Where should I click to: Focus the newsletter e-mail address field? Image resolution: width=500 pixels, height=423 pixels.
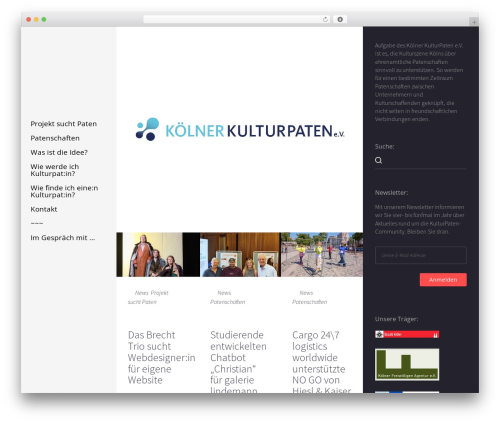click(421, 255)
